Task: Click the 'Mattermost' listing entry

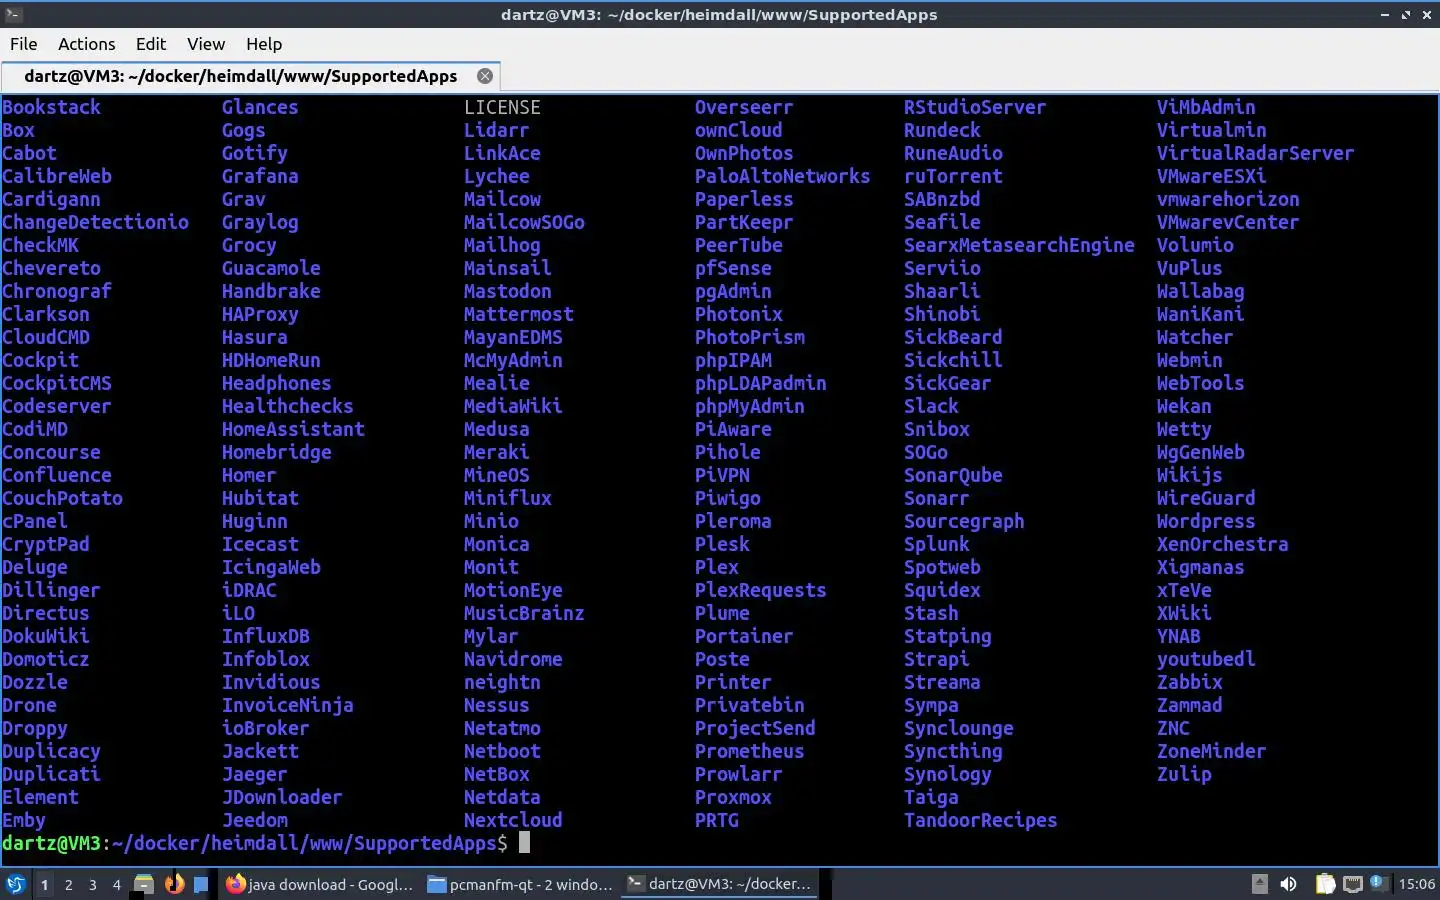Action: click(519, 314)
